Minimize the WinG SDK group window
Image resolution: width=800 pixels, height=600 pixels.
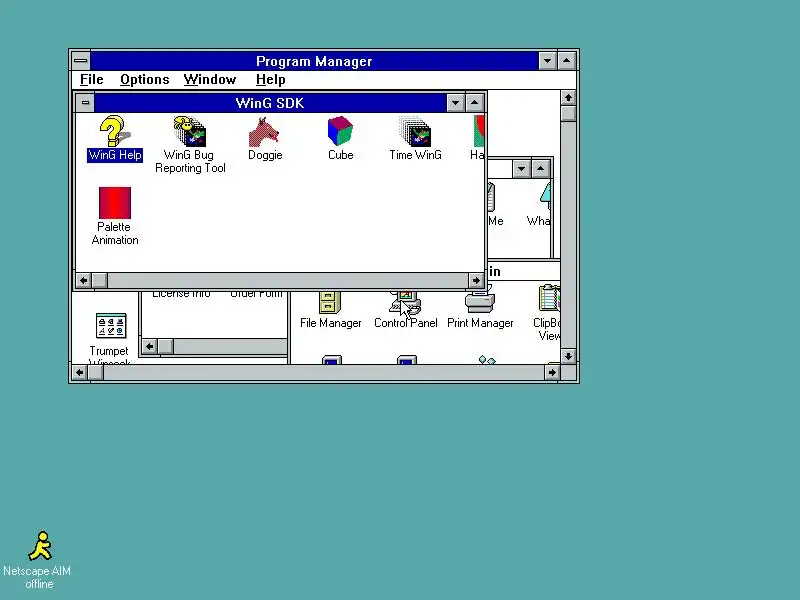click(455, 103)
